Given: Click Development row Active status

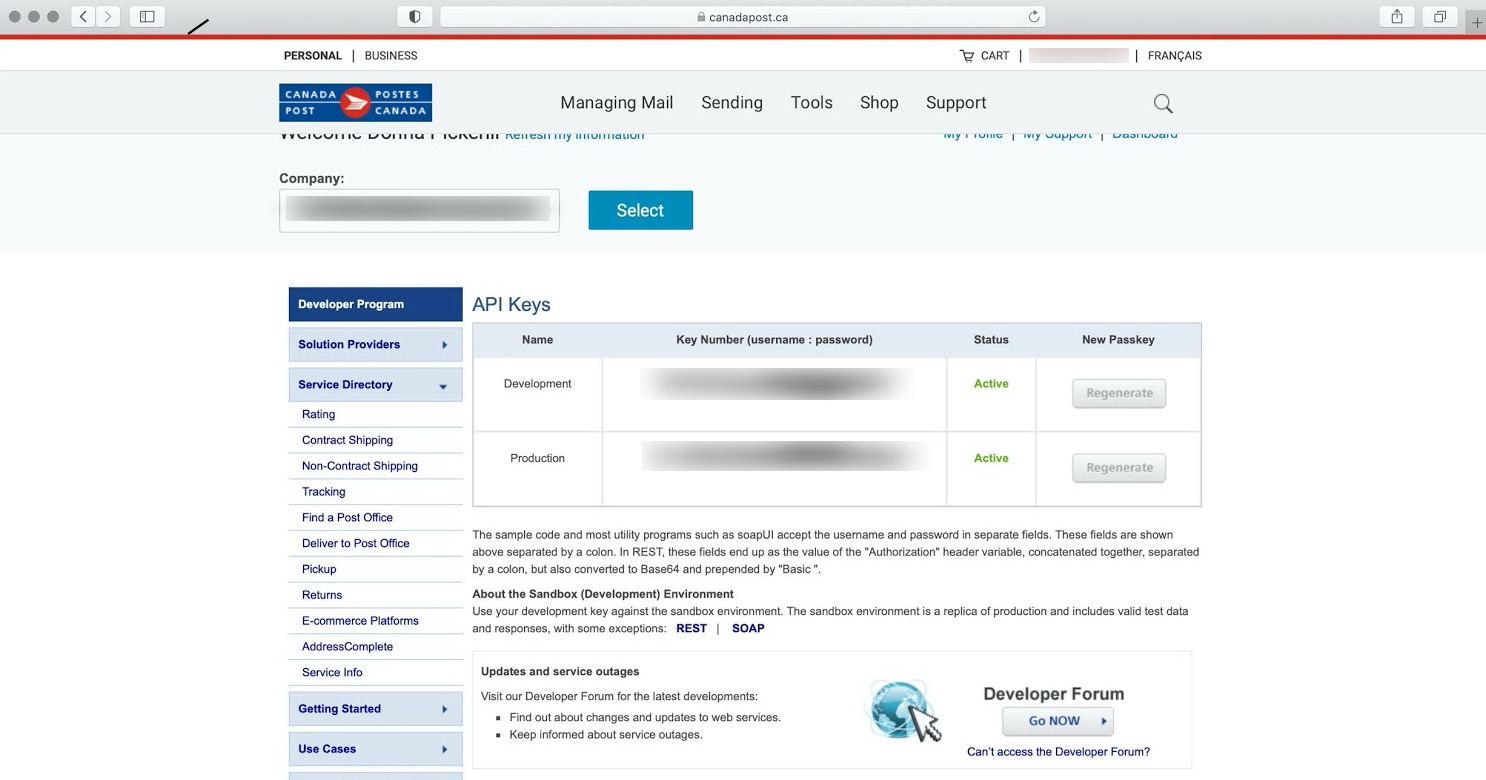Looking at the screenshot, I should (x=991, y=384).
